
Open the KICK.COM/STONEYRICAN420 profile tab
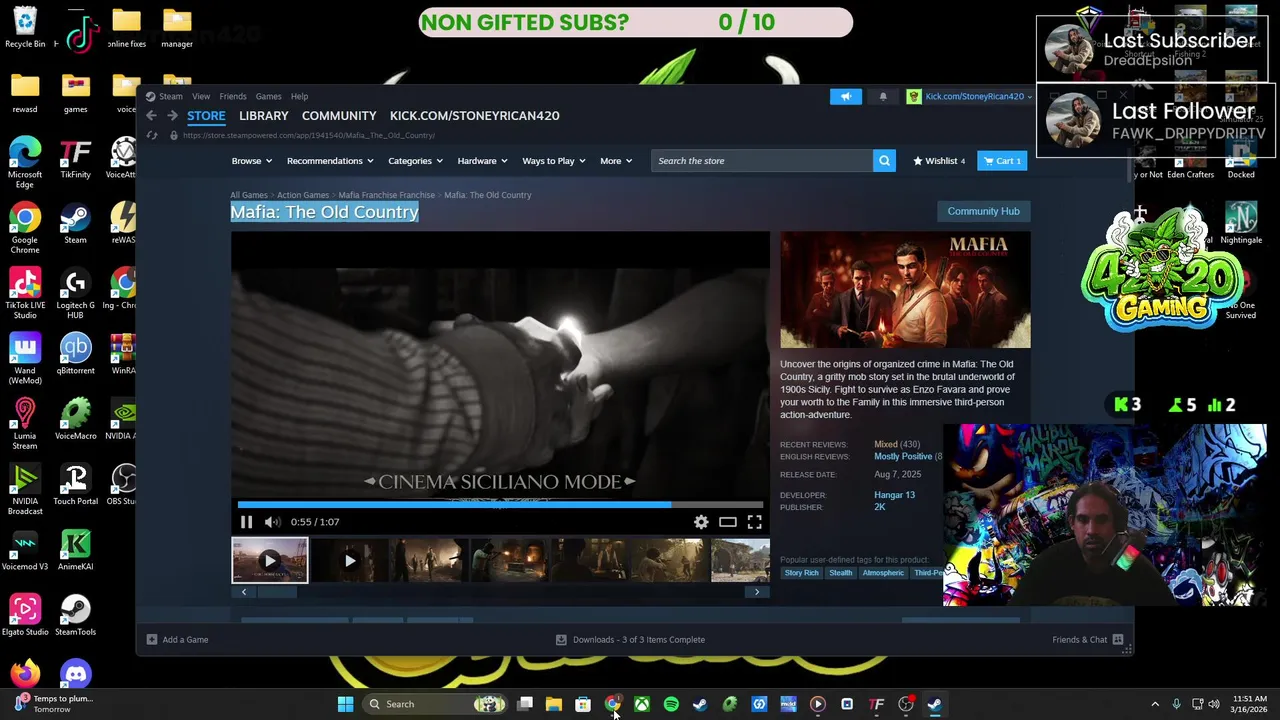(474, 116)
